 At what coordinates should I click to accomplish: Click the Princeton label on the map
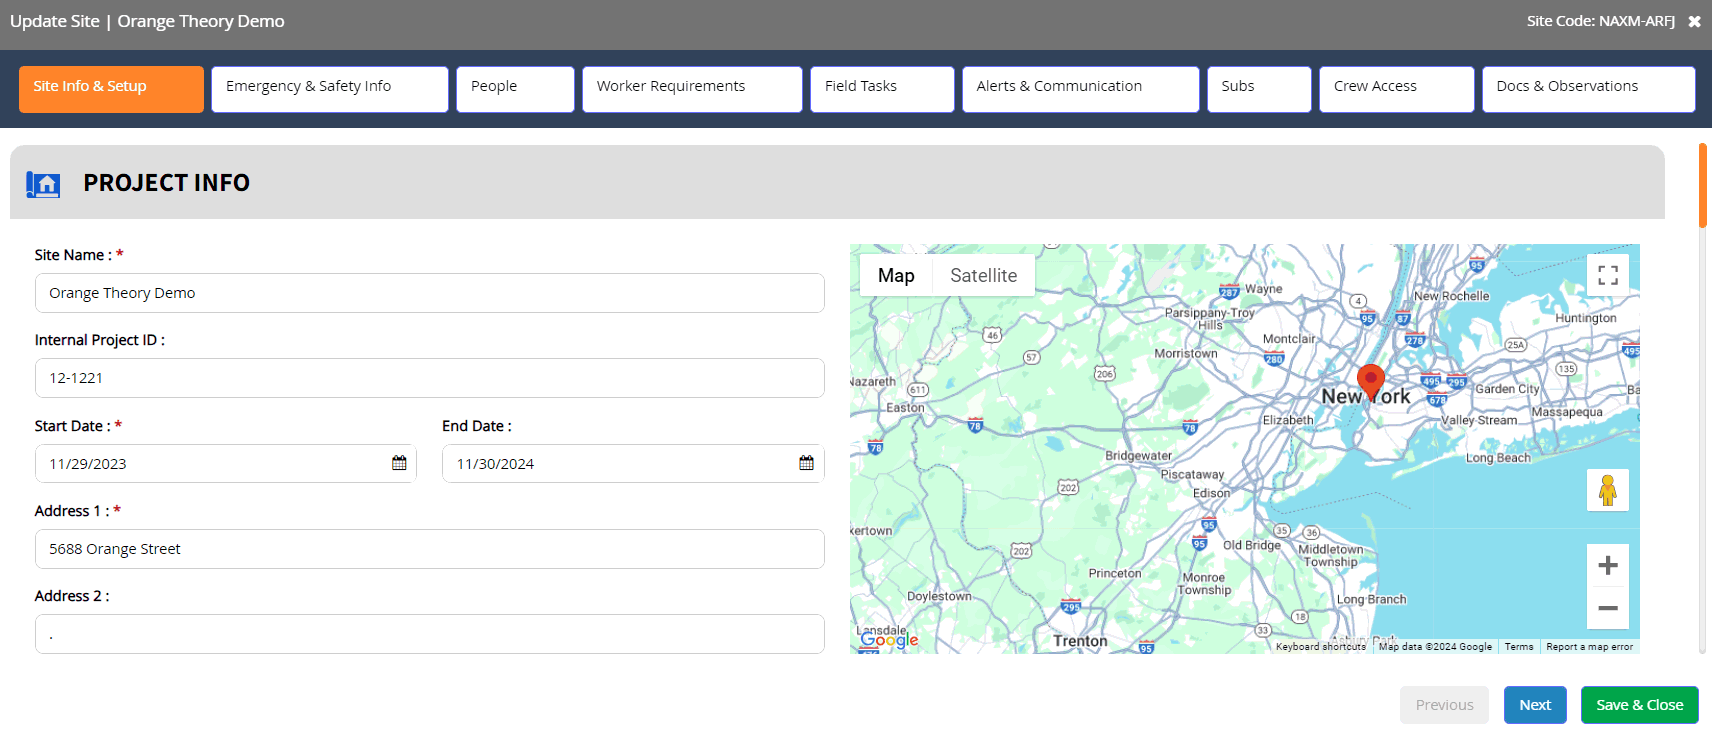(1115, 573)
